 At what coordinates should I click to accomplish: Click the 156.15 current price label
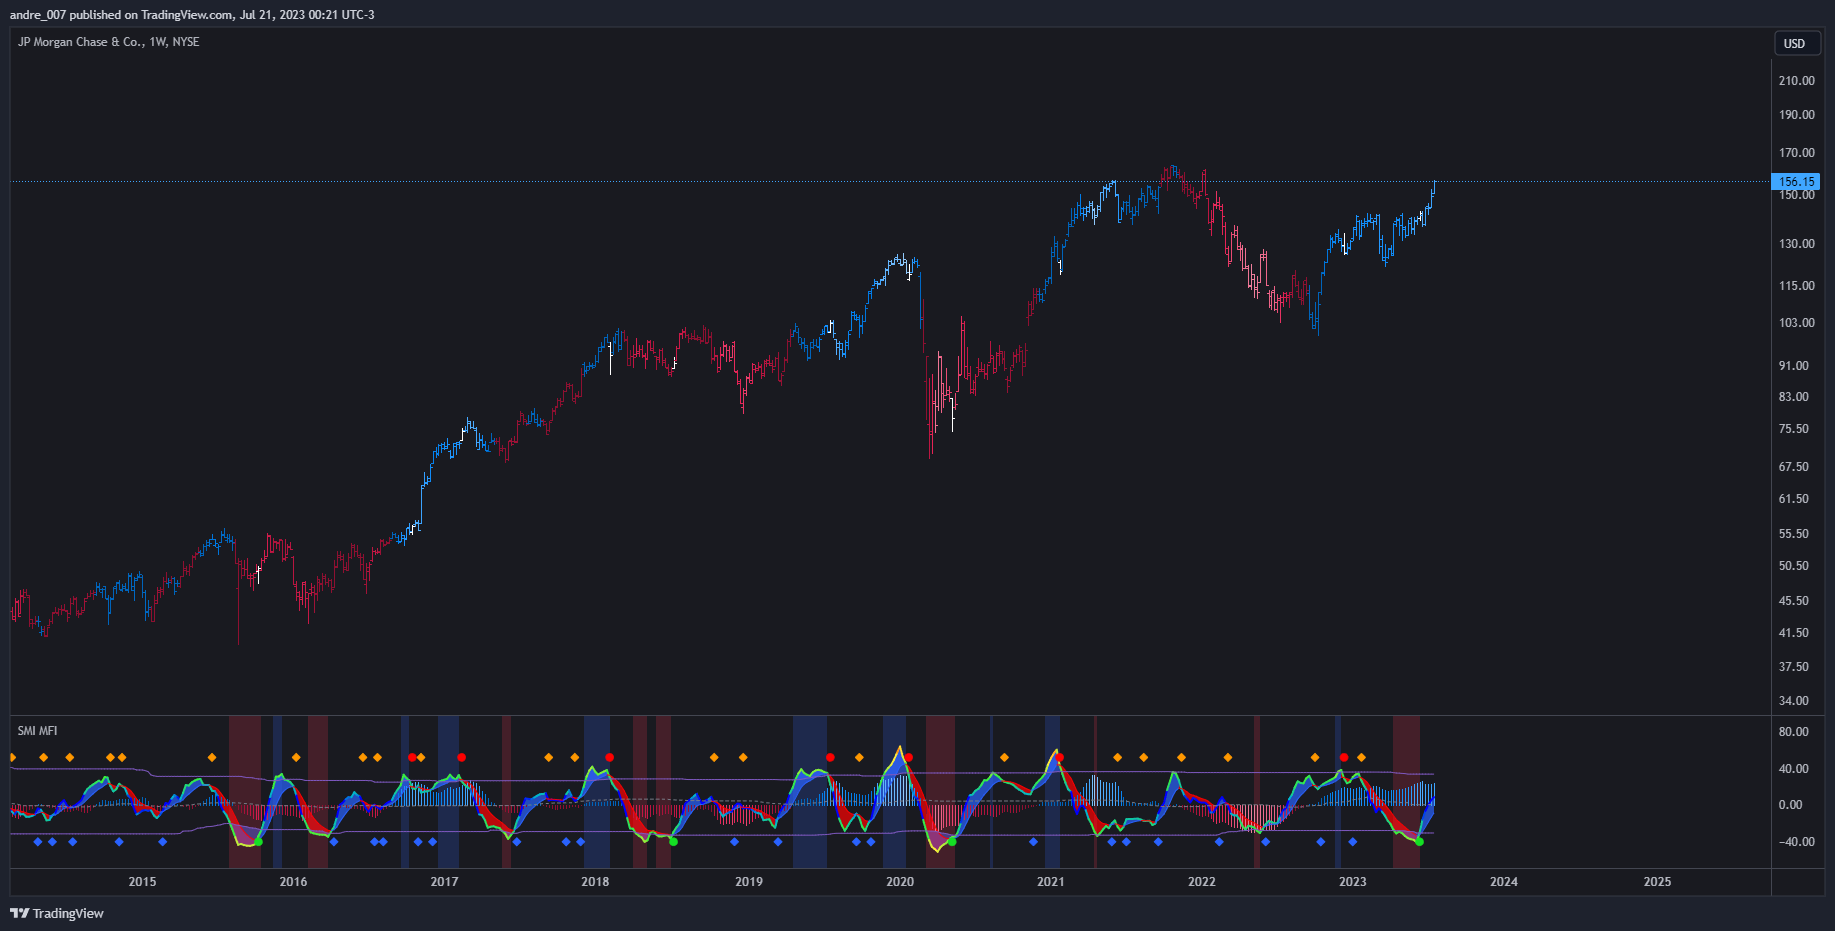click(x=1796, y=182)
